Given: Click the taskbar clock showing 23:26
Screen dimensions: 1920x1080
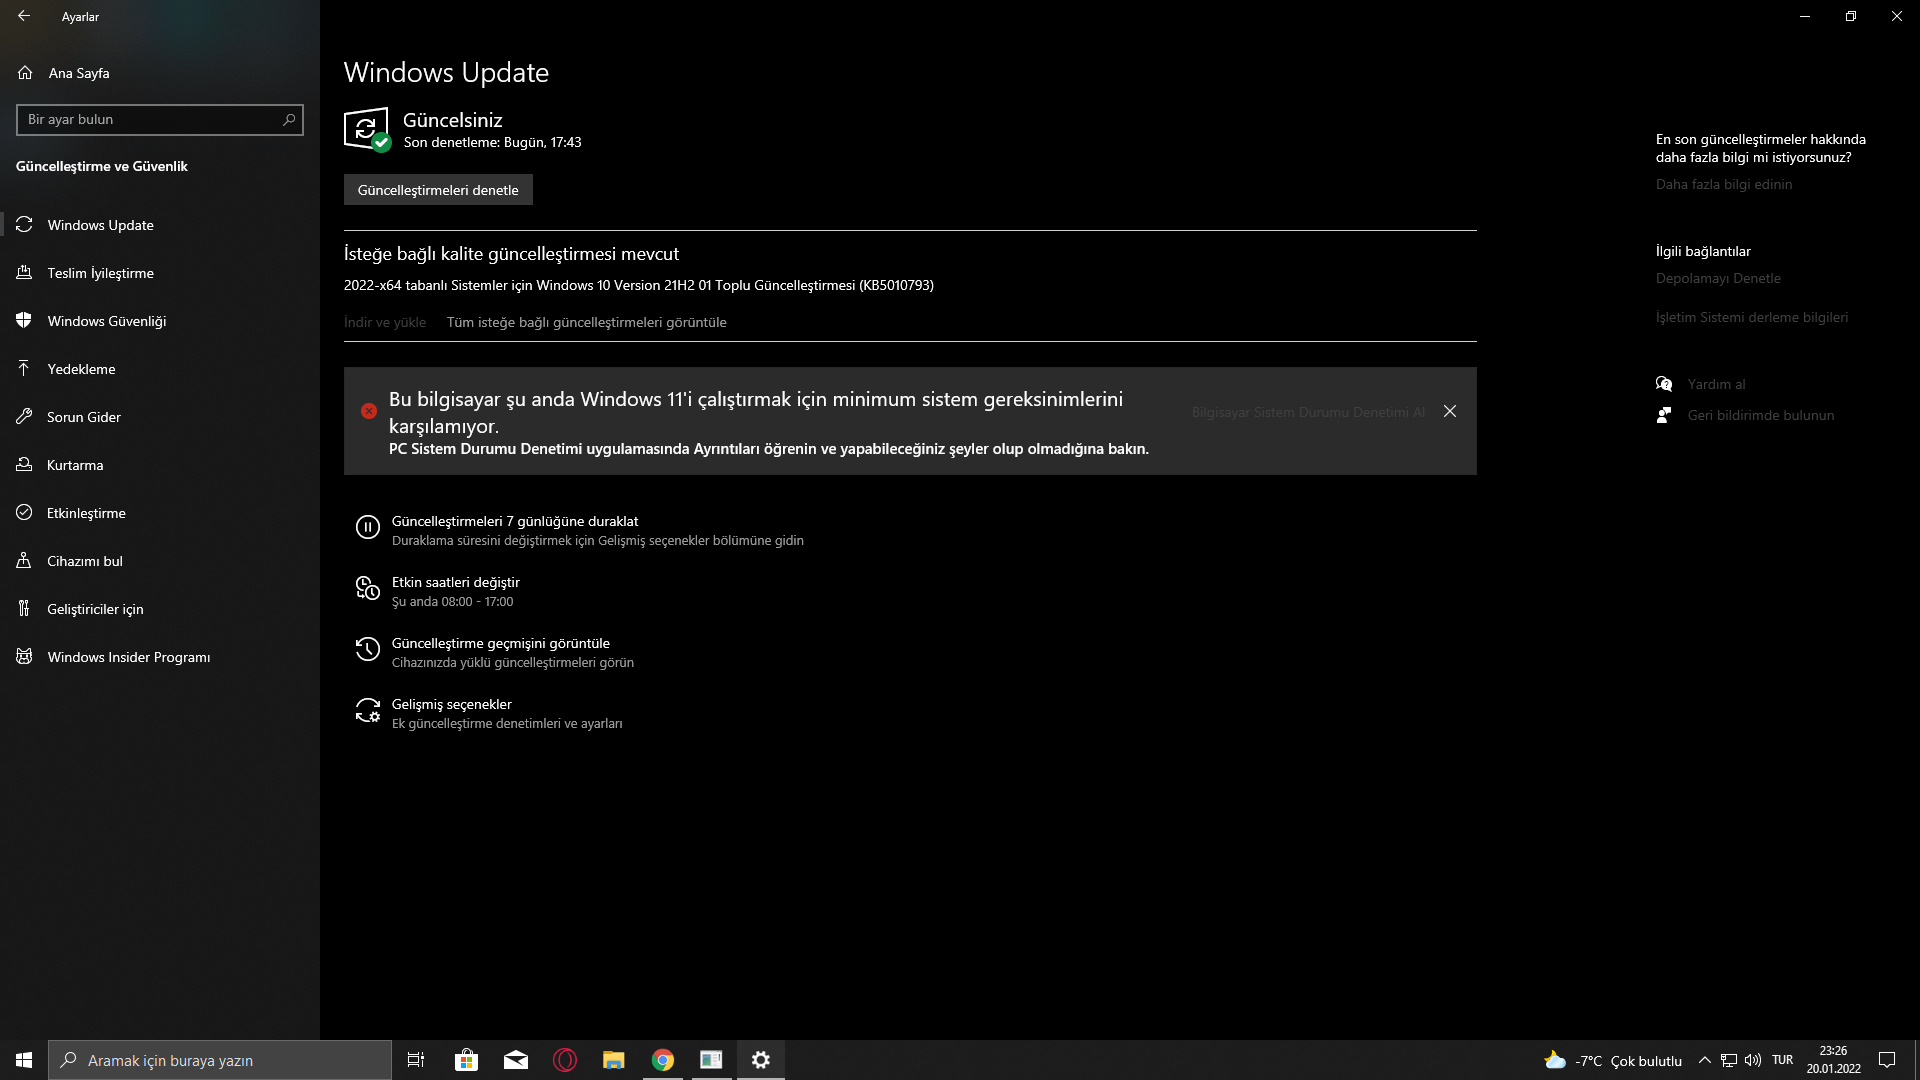Looking at the screenshot, I should pos(1833,1060).
